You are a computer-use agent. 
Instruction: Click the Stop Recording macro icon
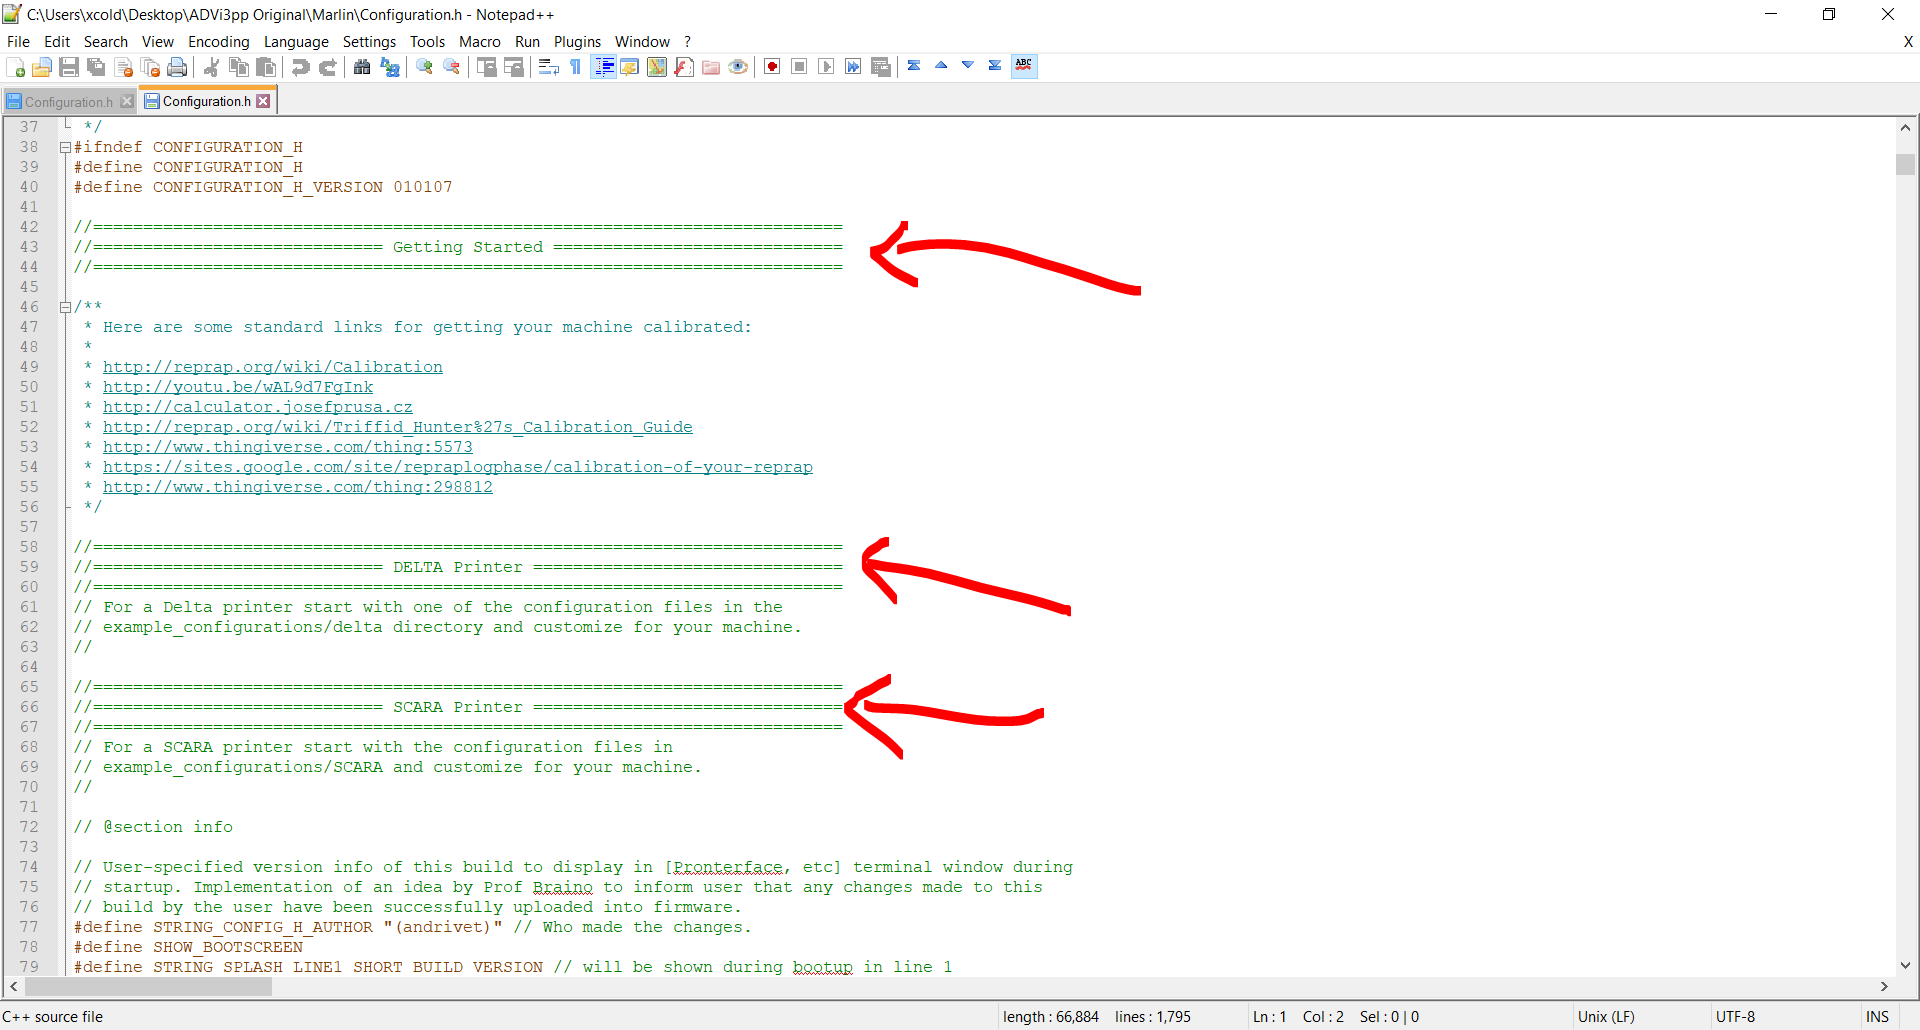pyautogui.click(x=799, y=67)
